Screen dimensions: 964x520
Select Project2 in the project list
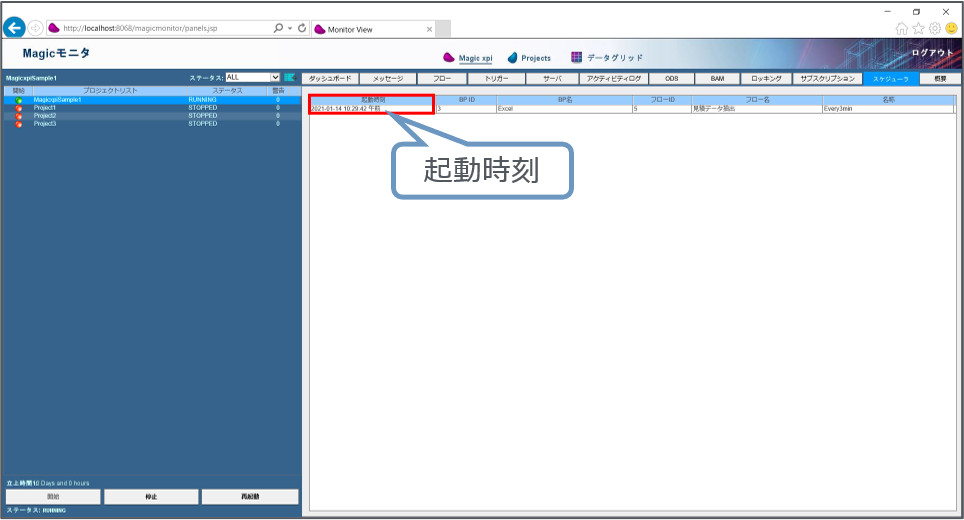[x=46, y=116]
